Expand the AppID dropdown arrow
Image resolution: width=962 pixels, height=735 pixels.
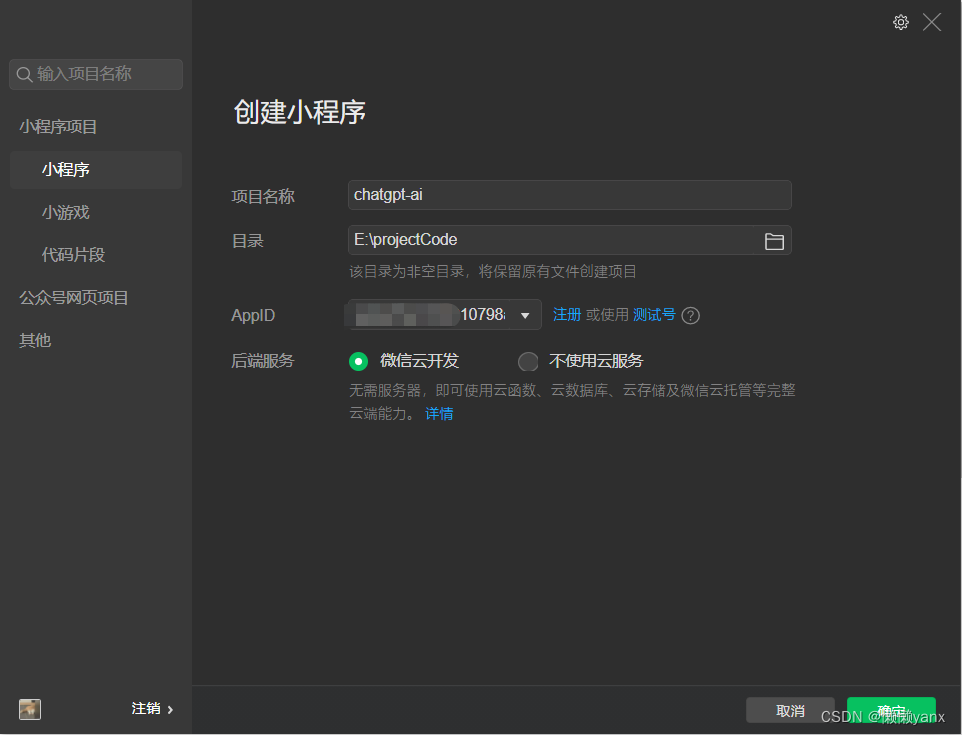tap(525, 315)
